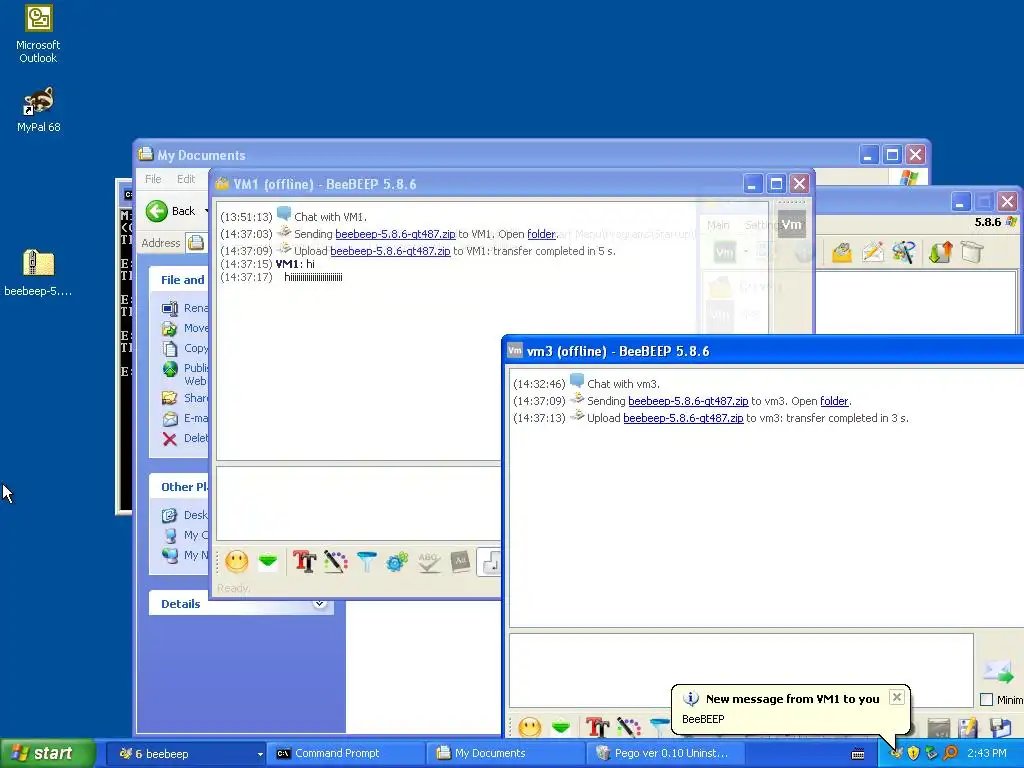Open the beebeep taskbar group dropdown
Image resolution: width=1024 pixels, height=768 pixels.
point(260,754)
